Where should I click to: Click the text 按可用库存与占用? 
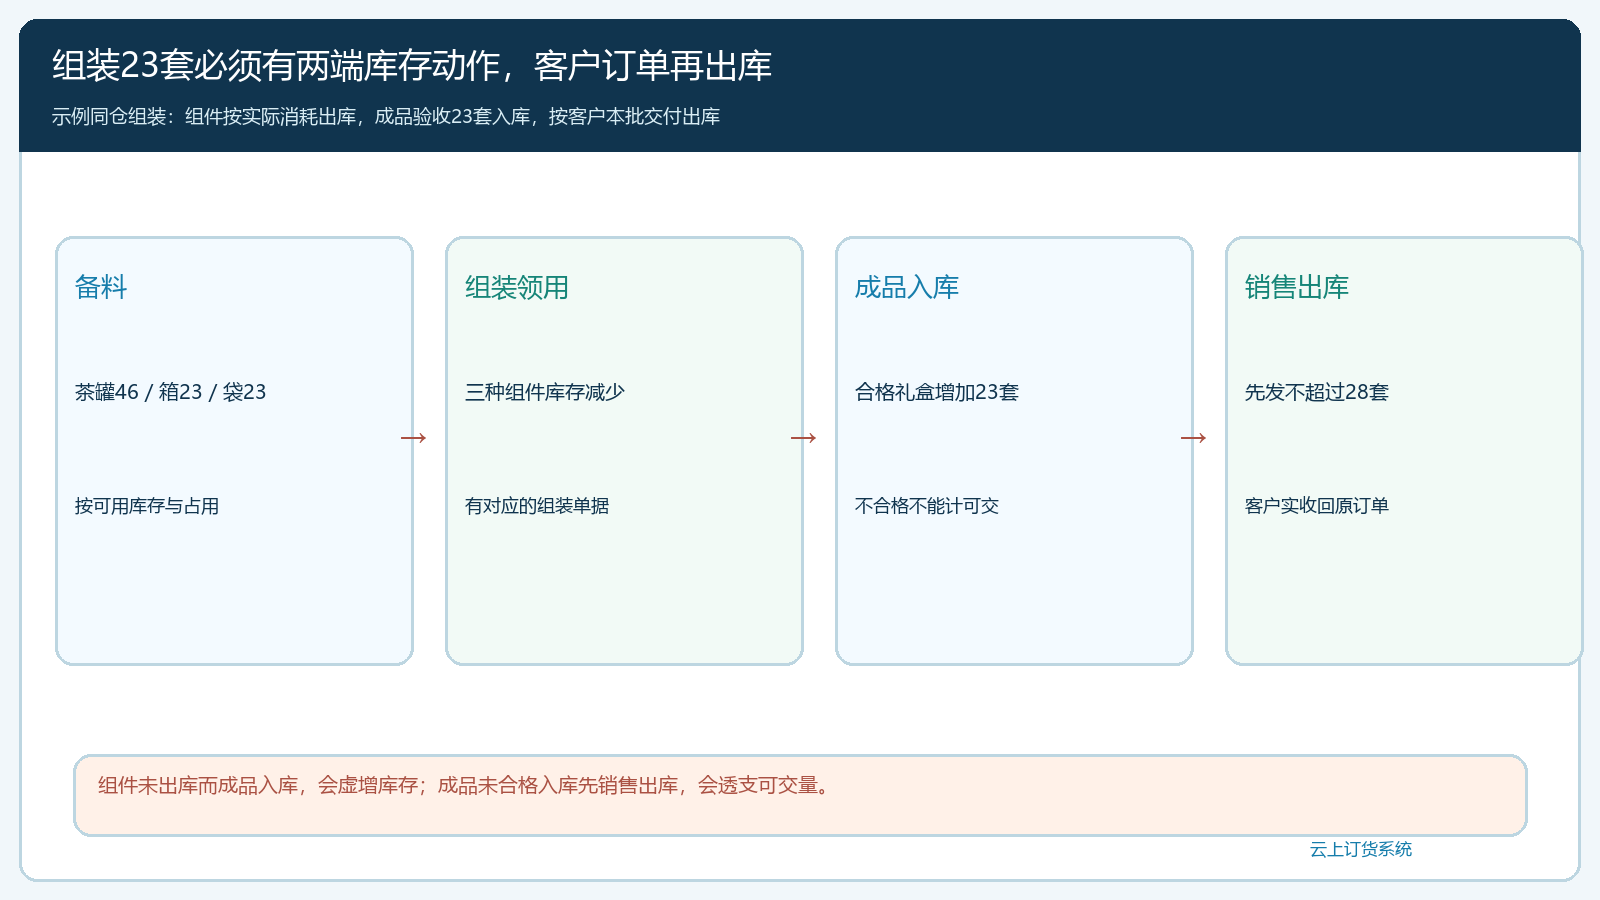point(147,506)
